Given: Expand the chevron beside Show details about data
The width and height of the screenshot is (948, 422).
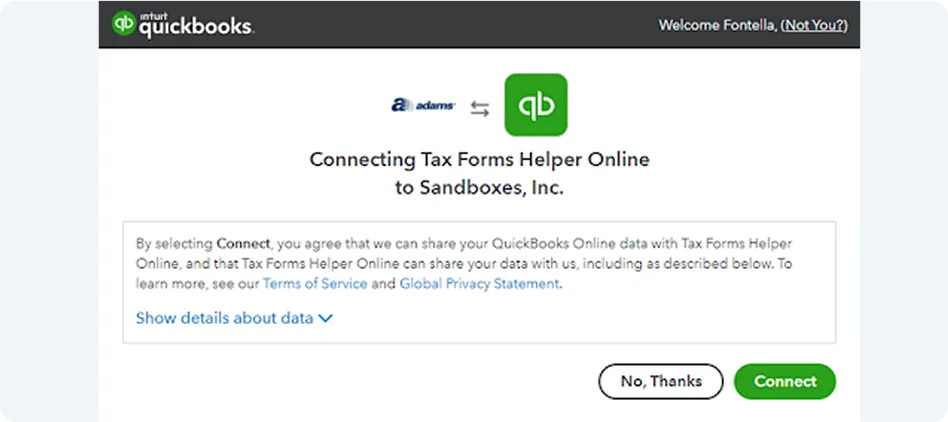Looking at the screenshot, I should [325, 318].
